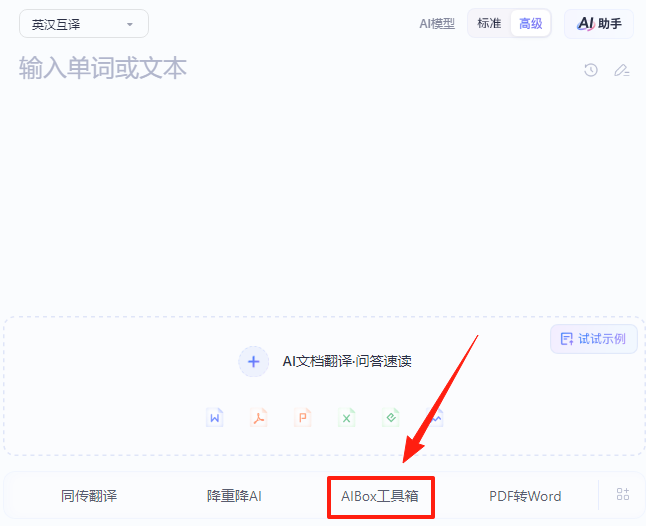Choose the PowerPoint file type icon
The width and height of the screenshot is (646, 526).
pos(303,418)
